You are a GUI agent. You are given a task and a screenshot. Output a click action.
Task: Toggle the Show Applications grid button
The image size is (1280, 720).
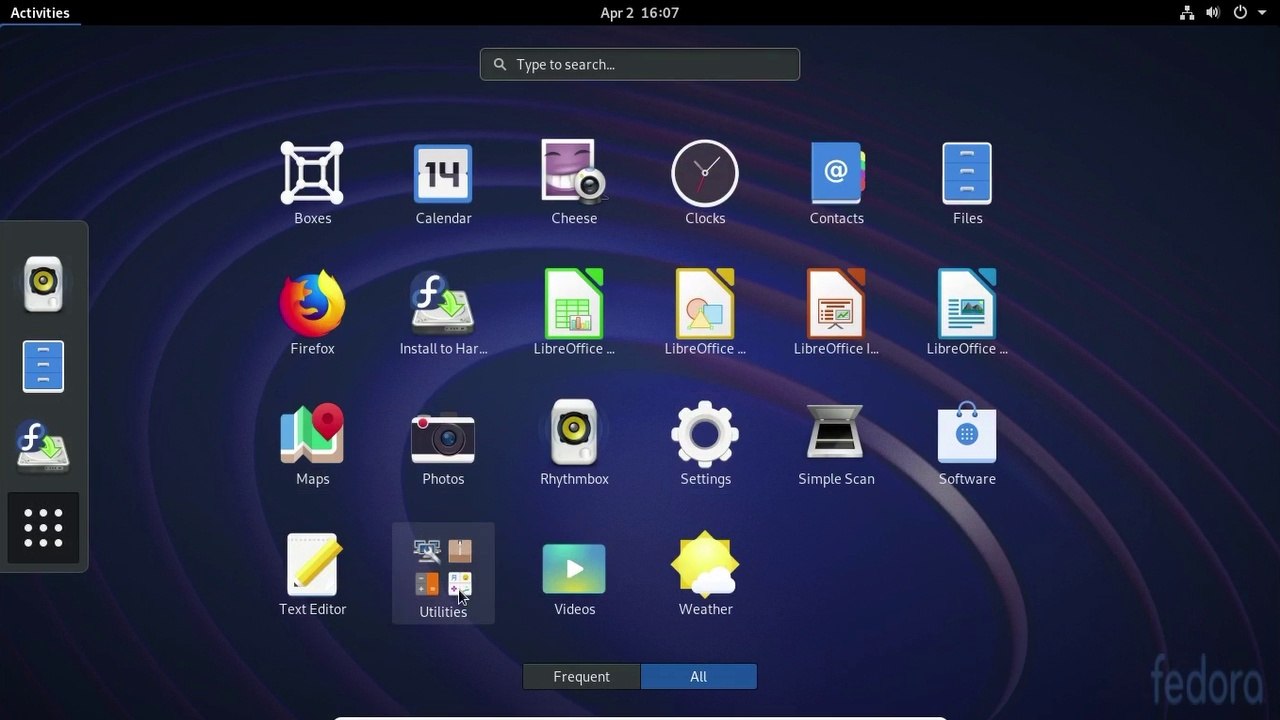tap(43, 528)
